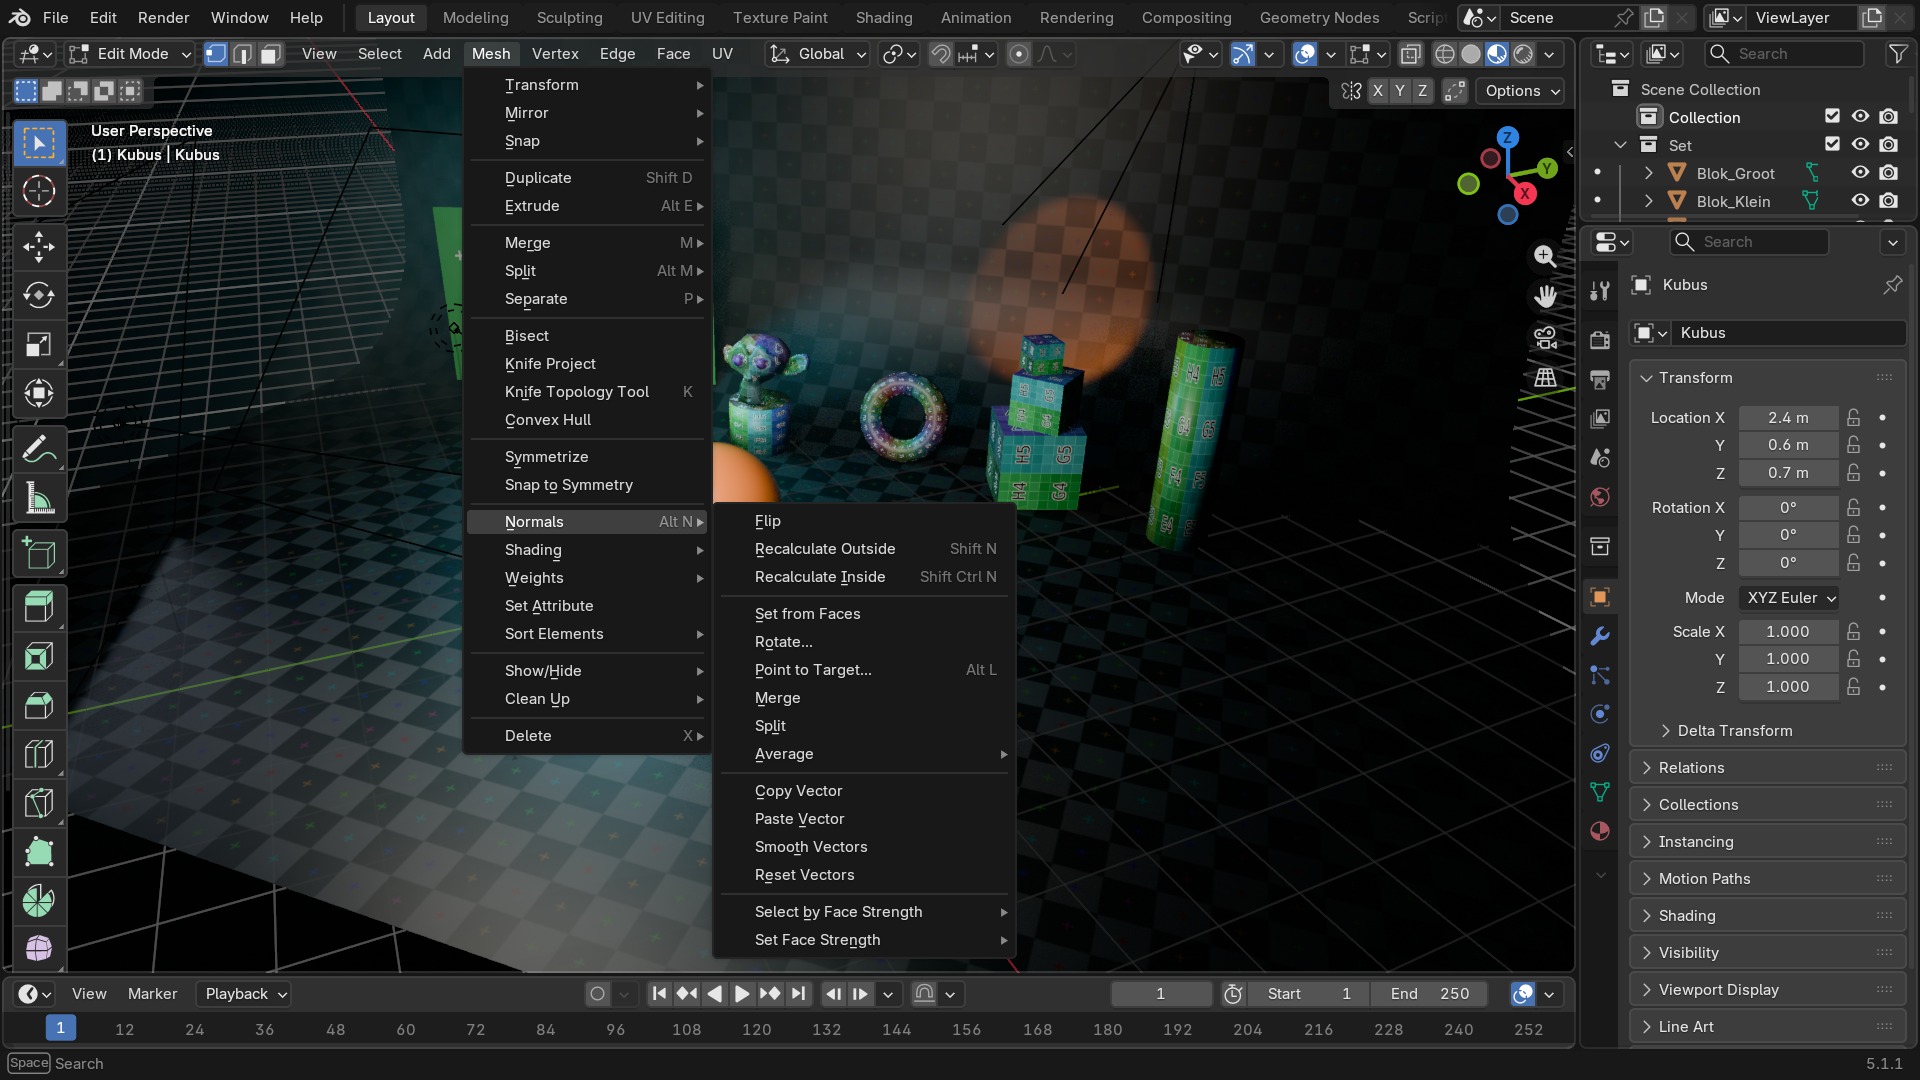1920x1080 pixels.
Task: Select the Rotate tool
Action: click(x=39, y=296)
